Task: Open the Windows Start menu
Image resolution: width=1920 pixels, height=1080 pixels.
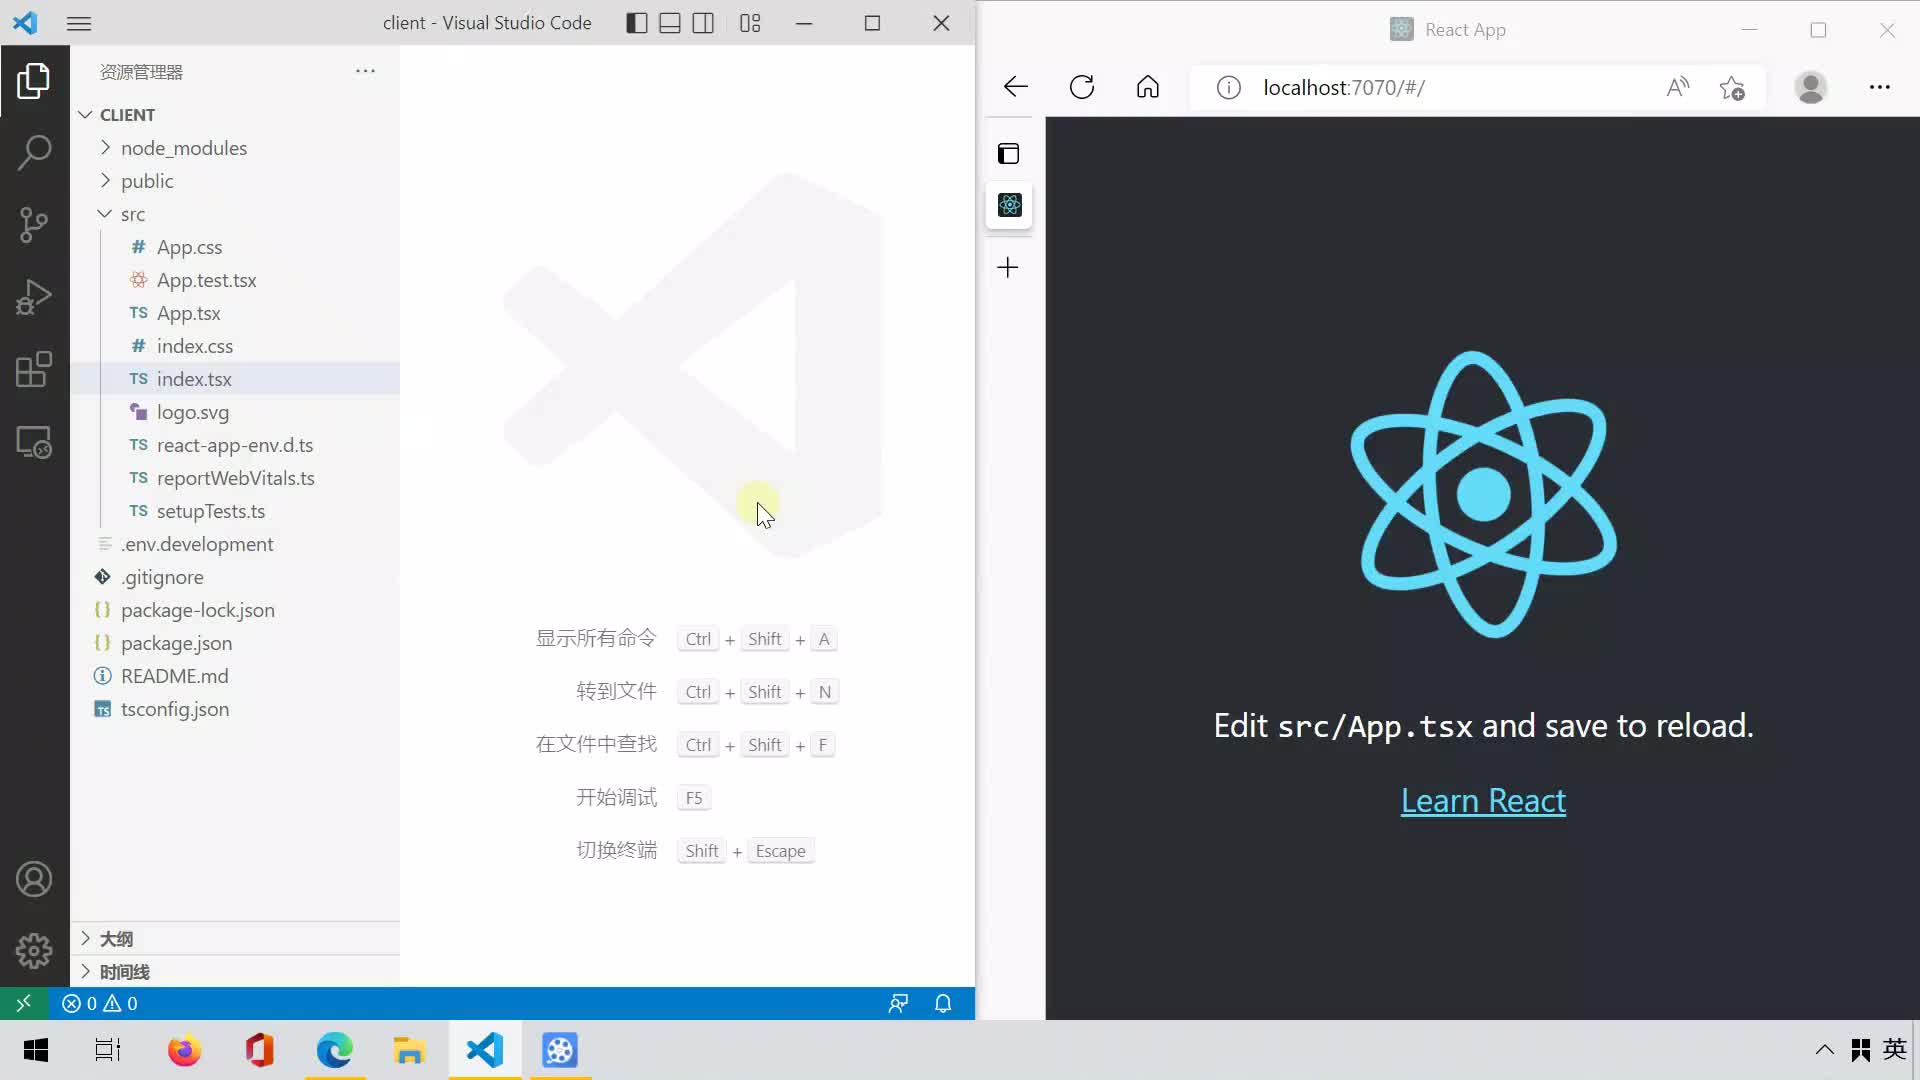Action: (36, 1050)
